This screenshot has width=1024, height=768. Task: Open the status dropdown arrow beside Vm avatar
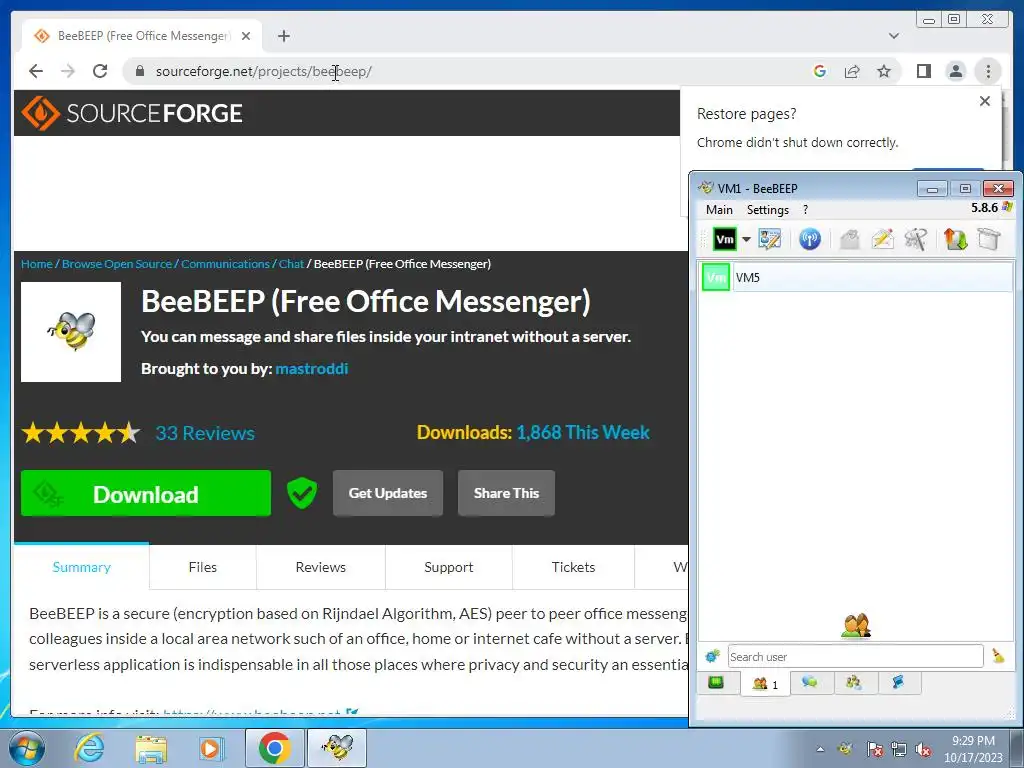[746, 239]
